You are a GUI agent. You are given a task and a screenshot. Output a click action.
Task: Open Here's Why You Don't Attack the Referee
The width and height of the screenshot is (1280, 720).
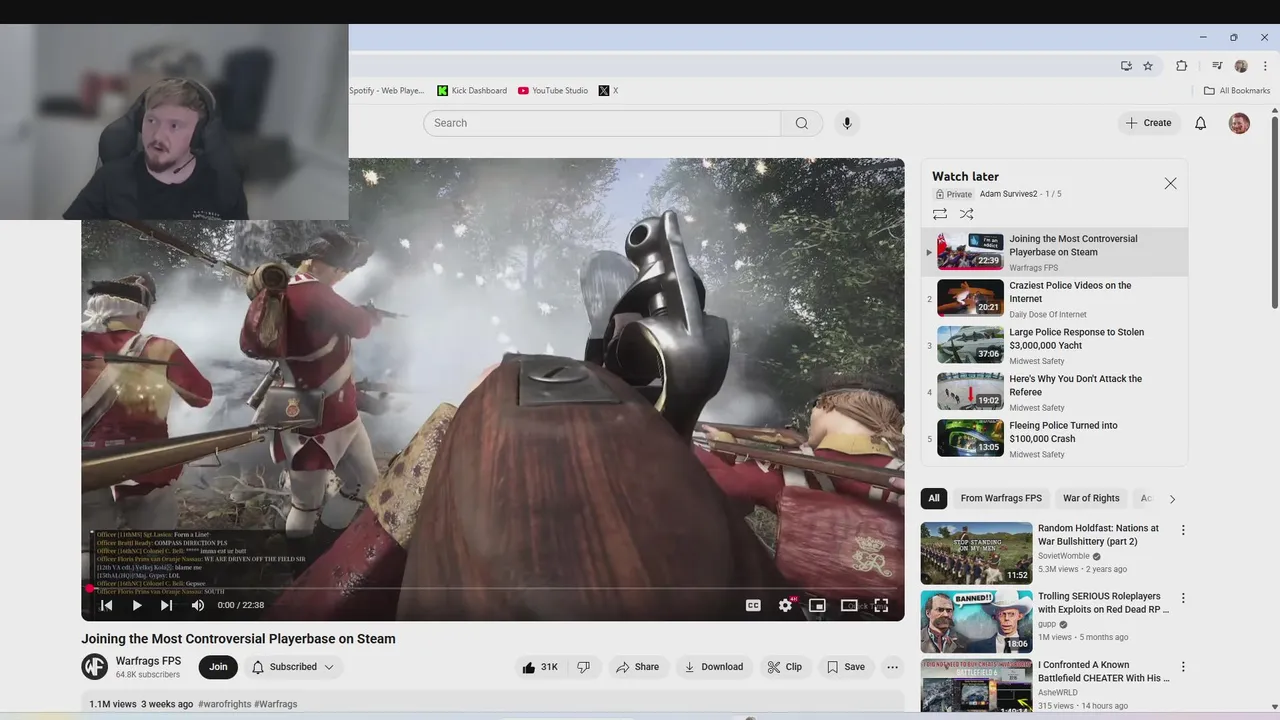pos(1054,392)
